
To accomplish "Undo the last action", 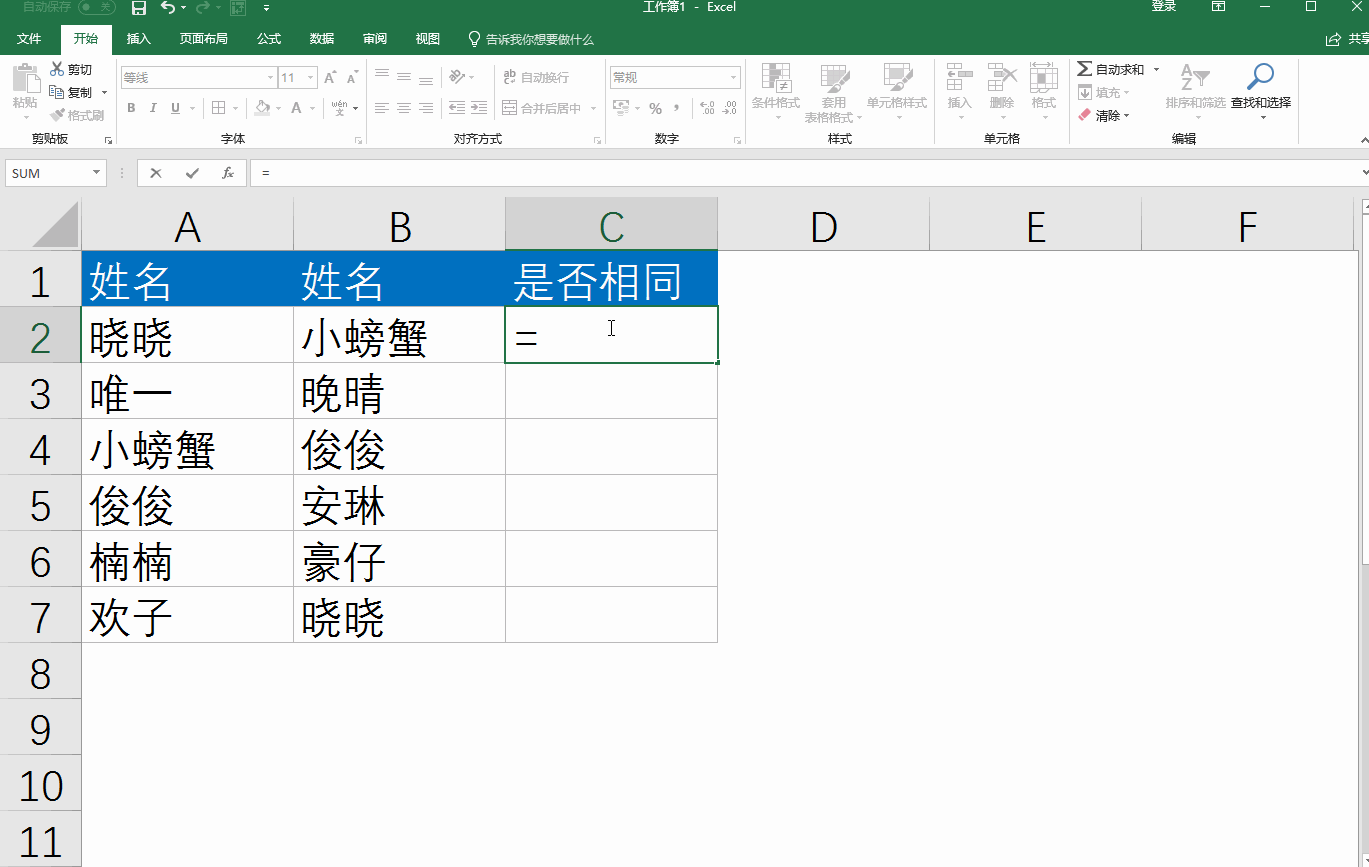I will coord(168,8).
